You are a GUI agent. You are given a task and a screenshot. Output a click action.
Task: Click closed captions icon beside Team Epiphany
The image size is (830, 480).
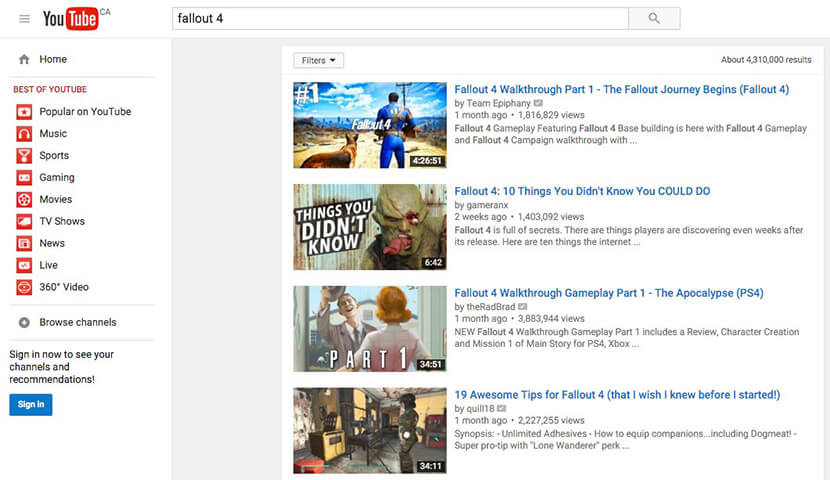click(538, 103)
